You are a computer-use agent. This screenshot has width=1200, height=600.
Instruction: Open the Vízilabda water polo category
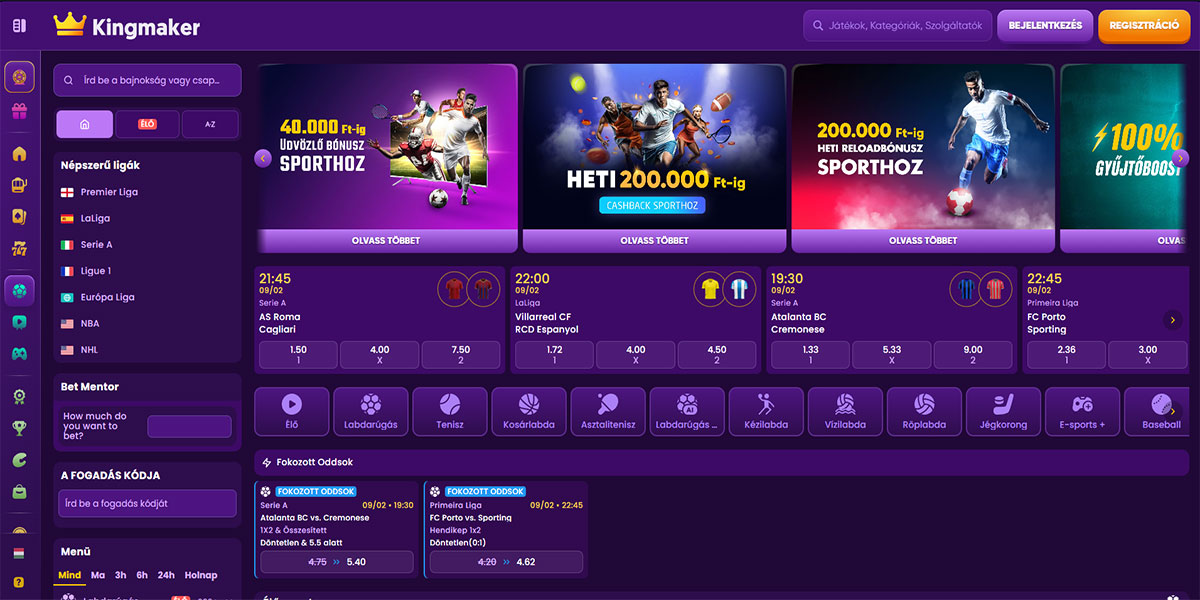pos(845,411)
